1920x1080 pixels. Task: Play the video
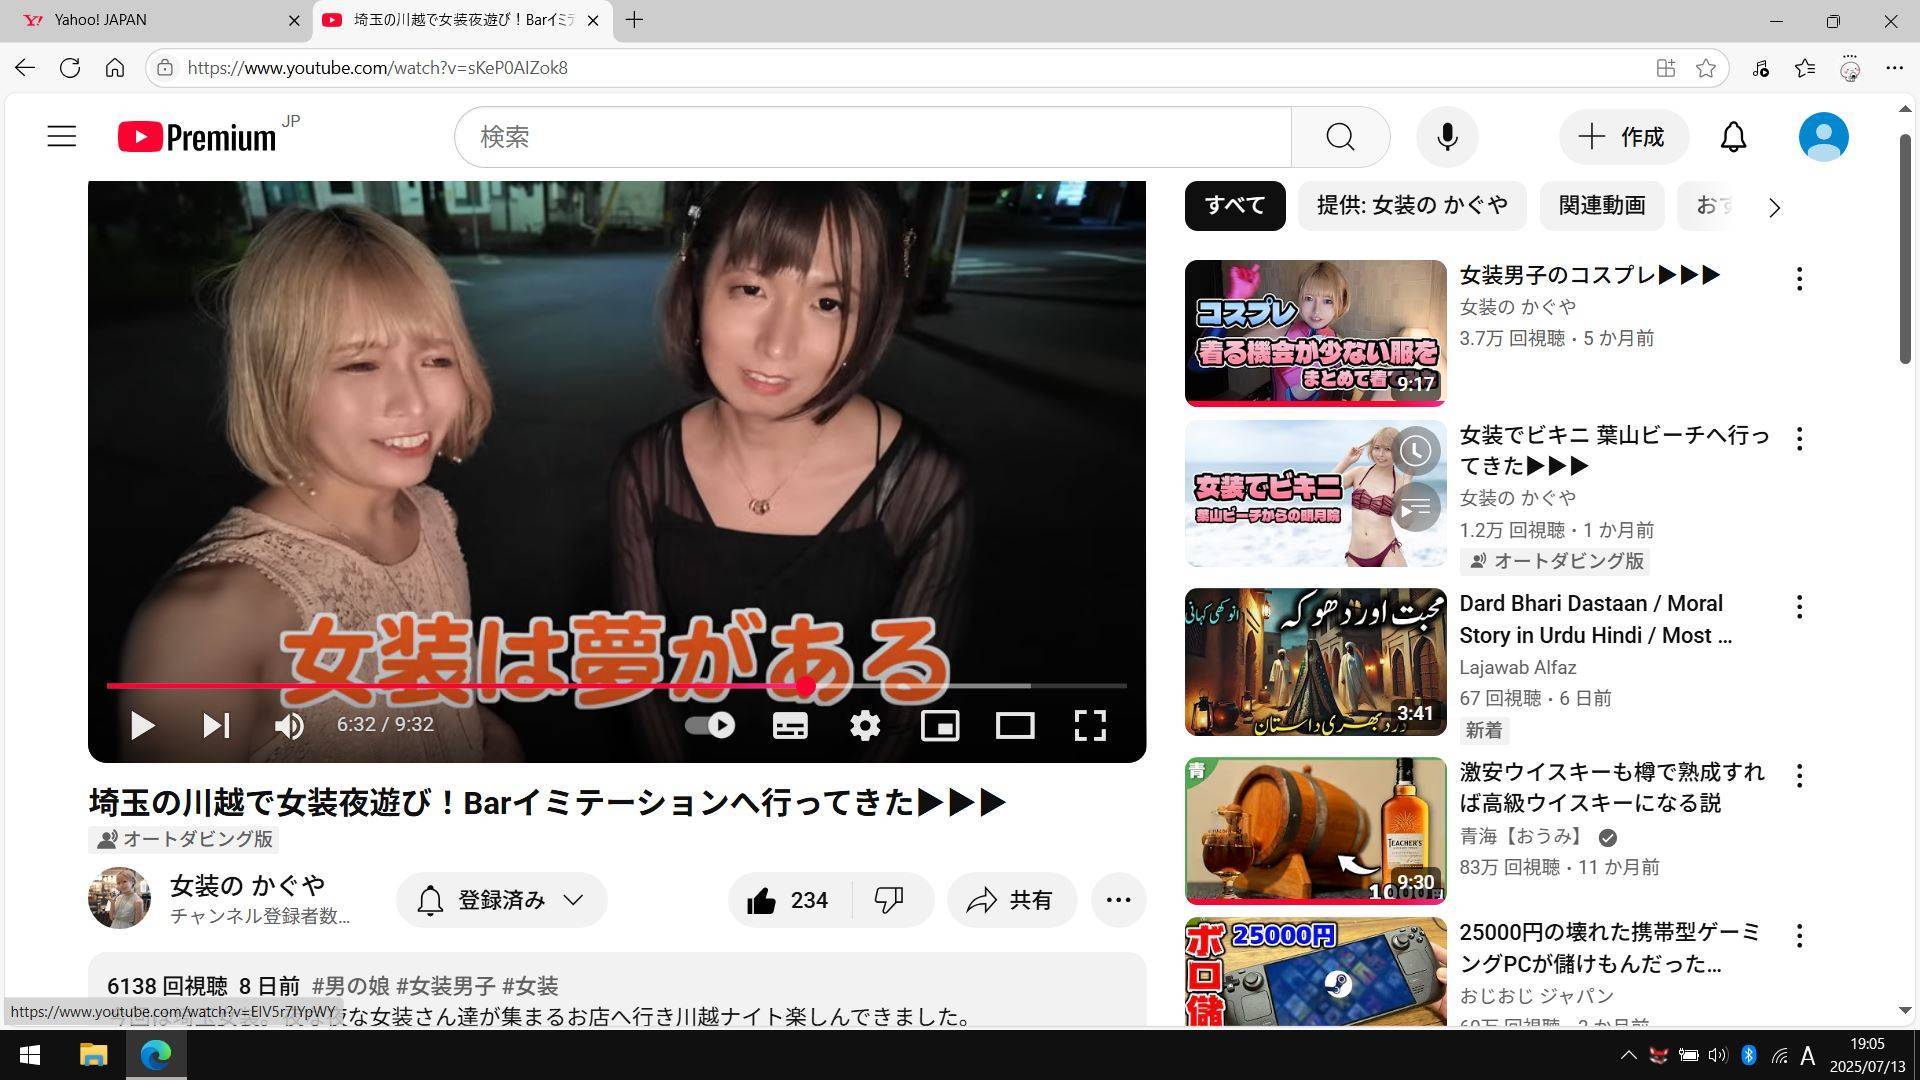pos(143,725)
